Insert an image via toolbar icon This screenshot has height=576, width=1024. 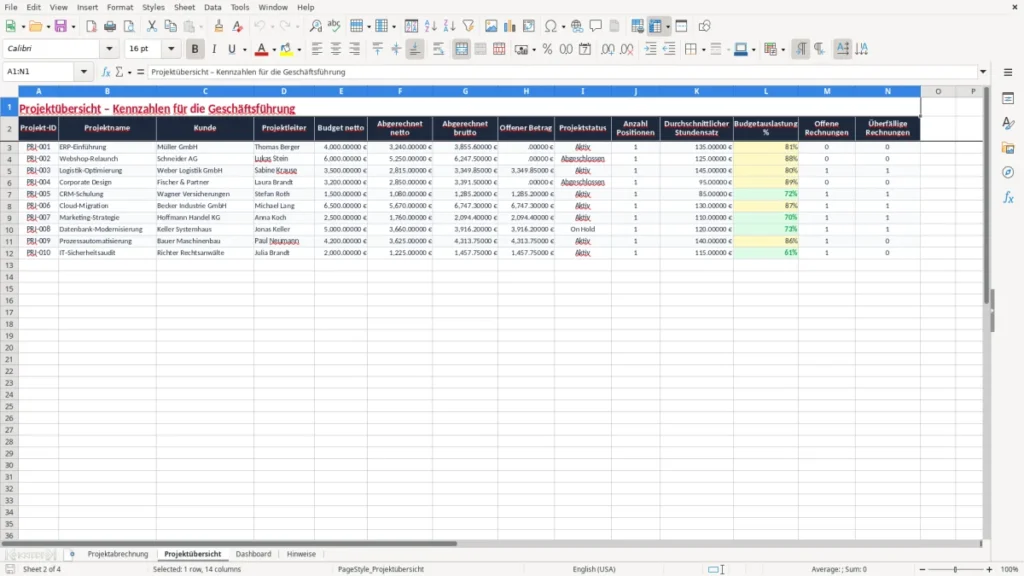click(x=491, y=26)
